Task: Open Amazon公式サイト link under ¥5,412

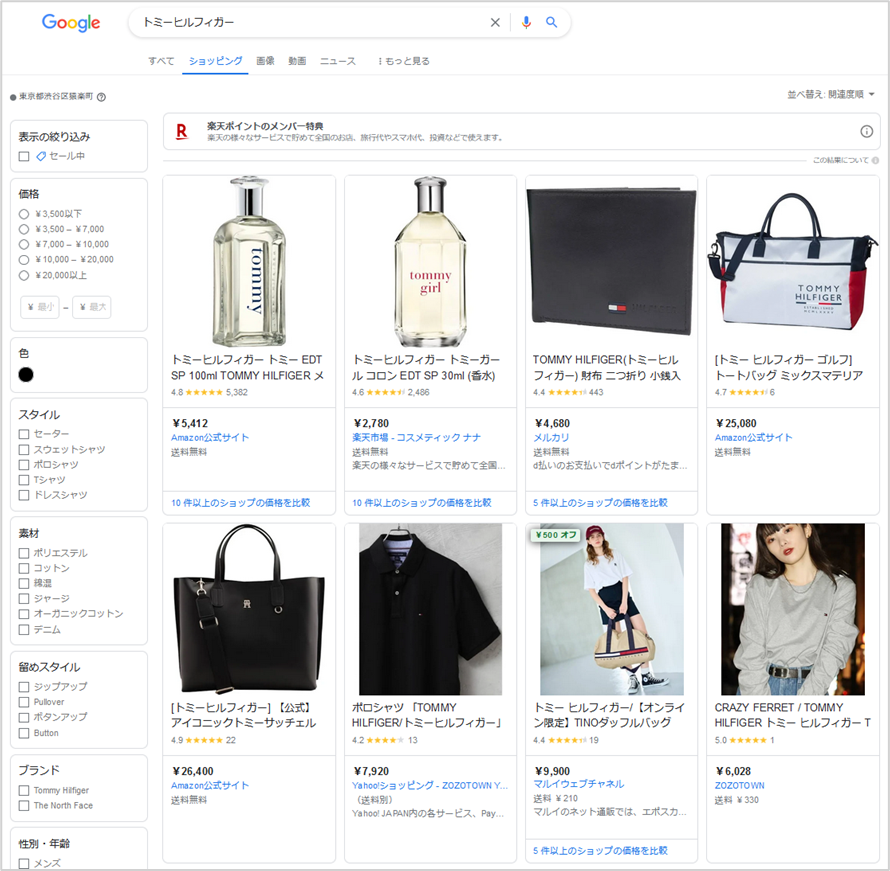Action: pyautogui.click(x=210, y=437)
